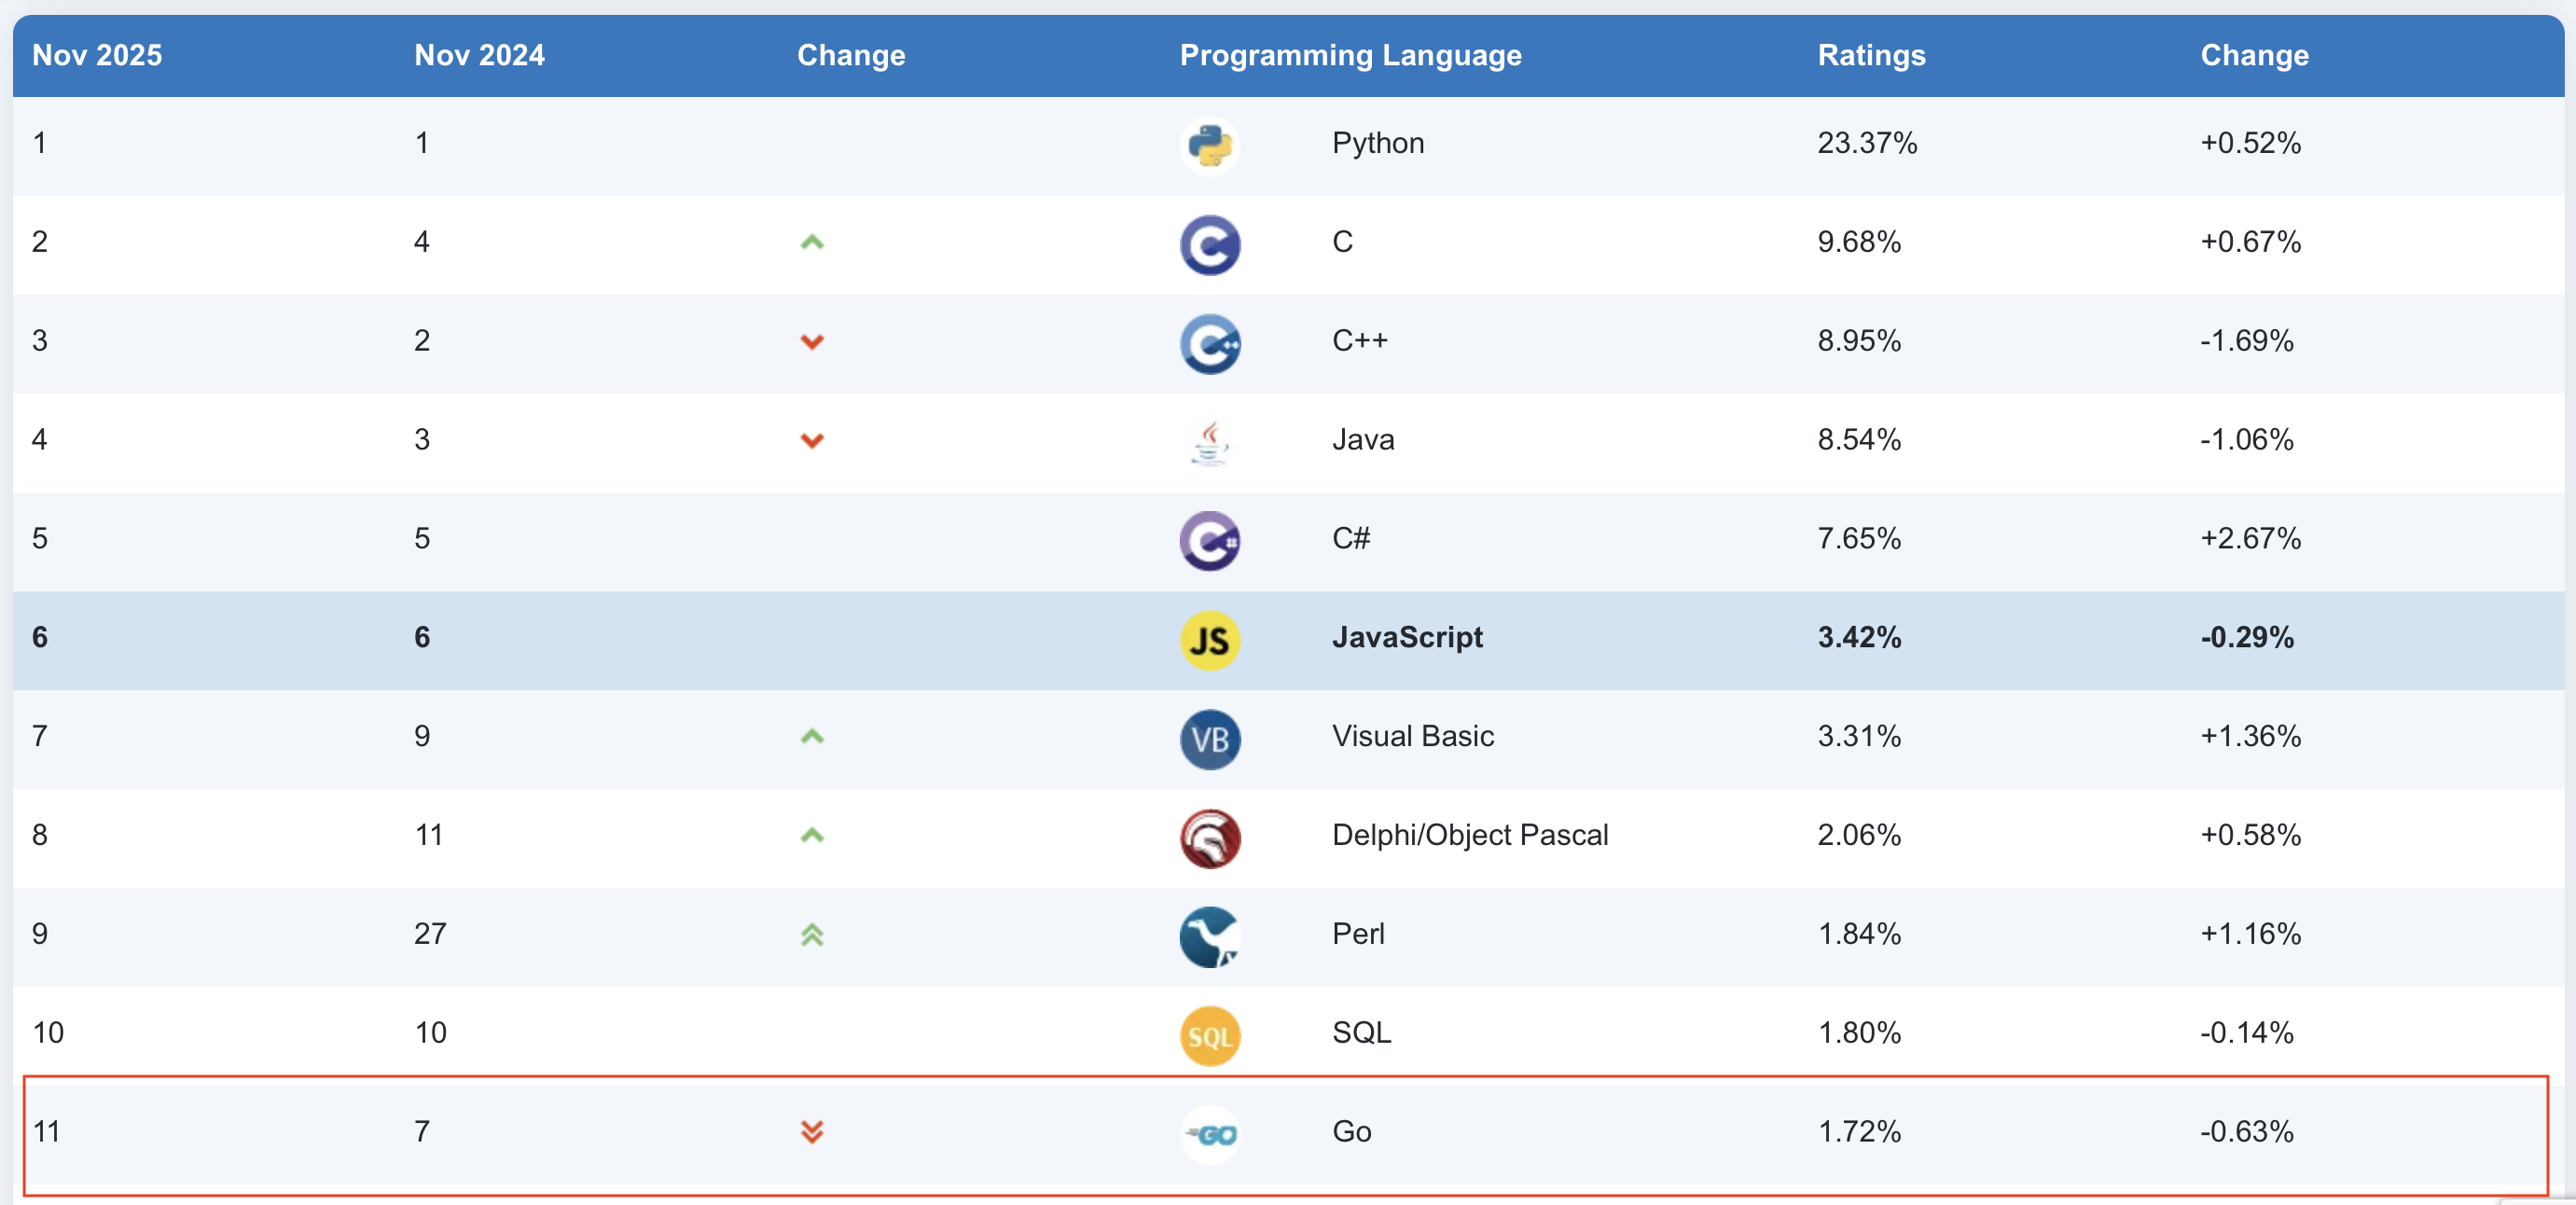This screenshot has width=2576, height=1205.
Task: Click double red down arrow for Go
Action: click(812, 1131)
